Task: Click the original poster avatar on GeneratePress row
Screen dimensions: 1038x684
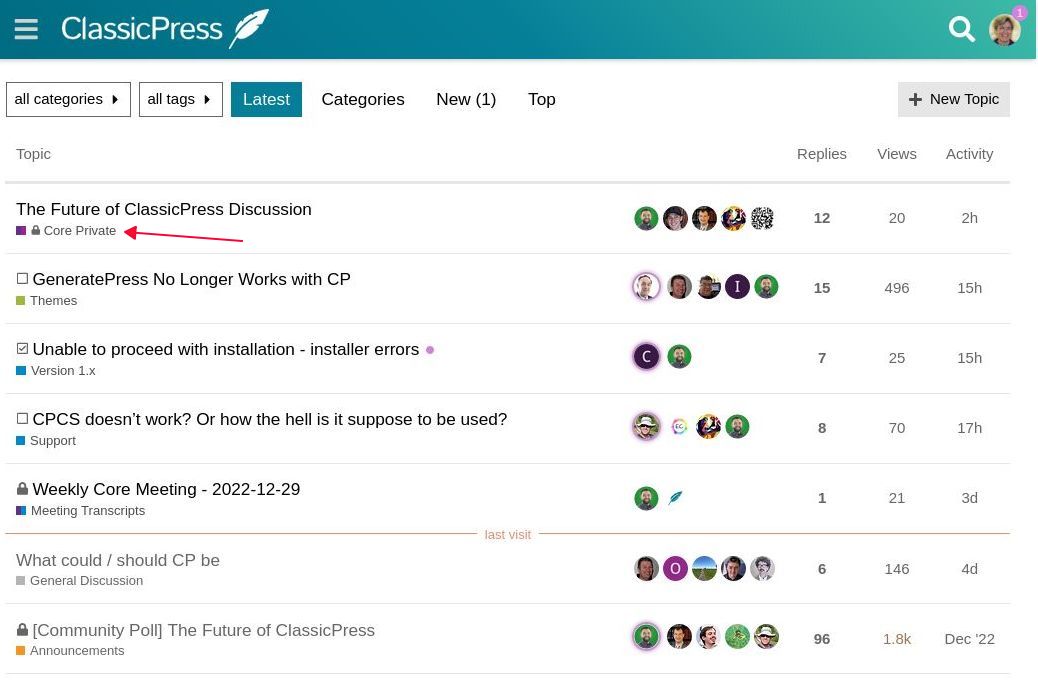Action: point(646,287)
